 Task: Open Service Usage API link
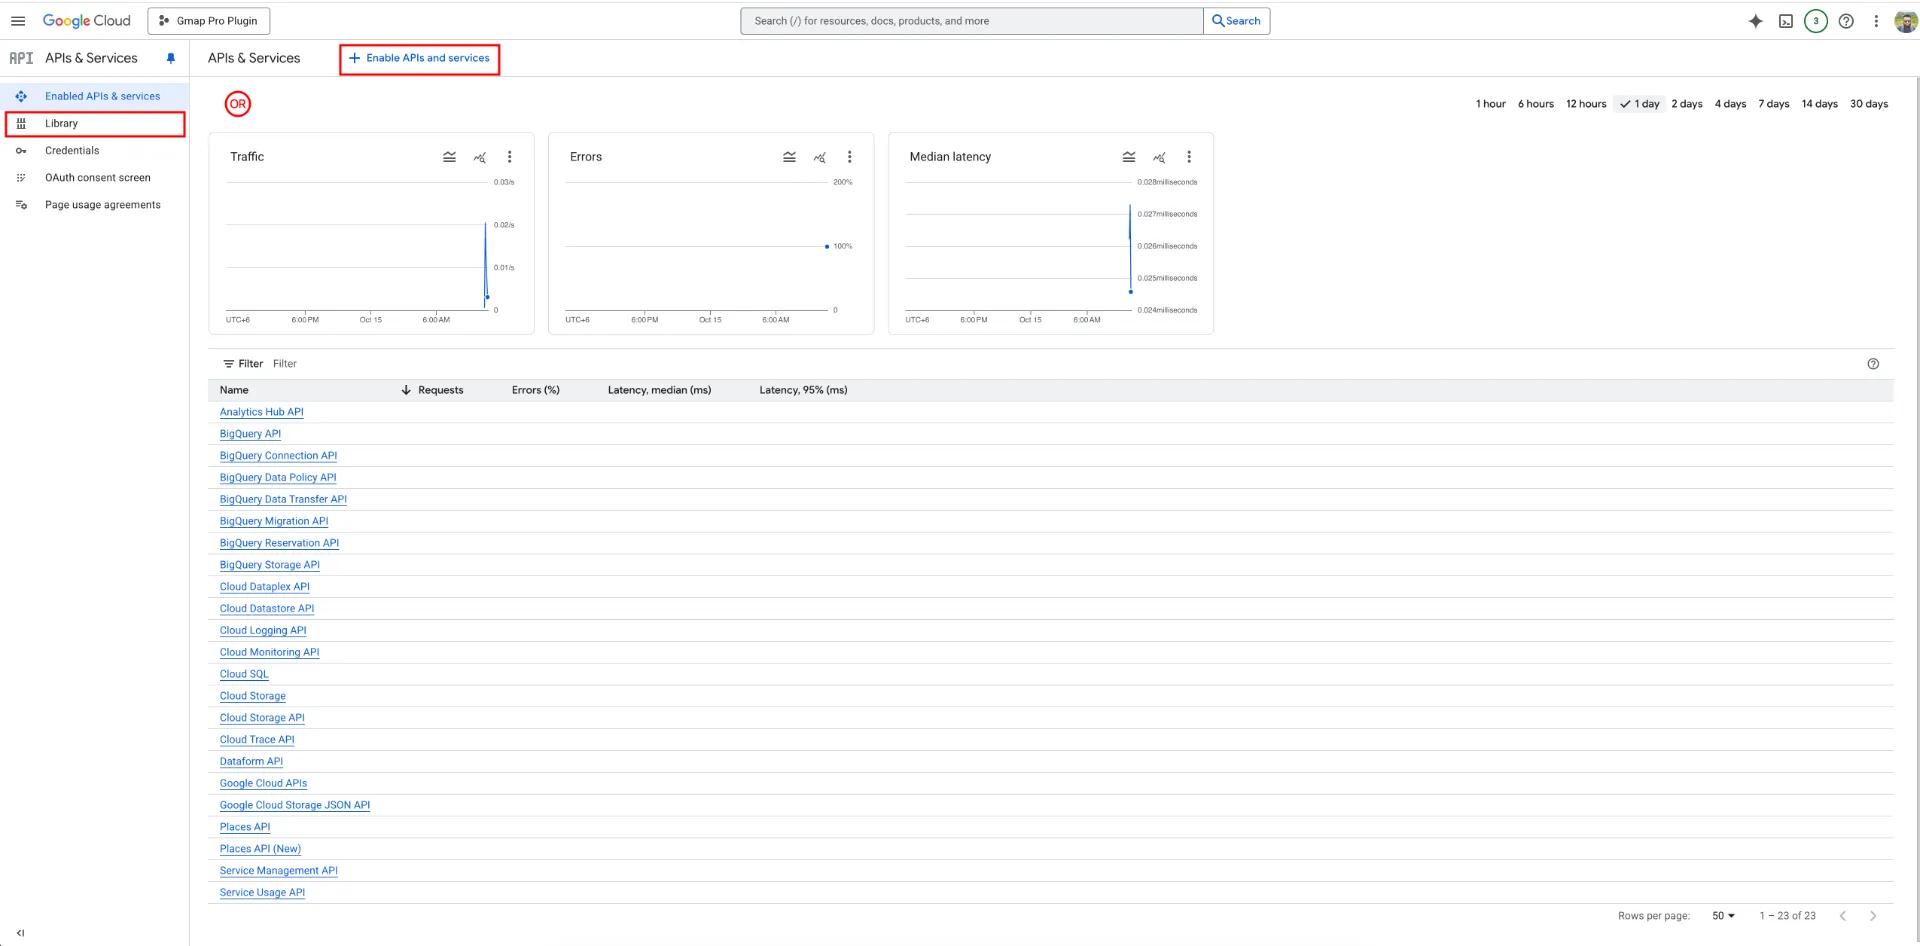(263, 893)
